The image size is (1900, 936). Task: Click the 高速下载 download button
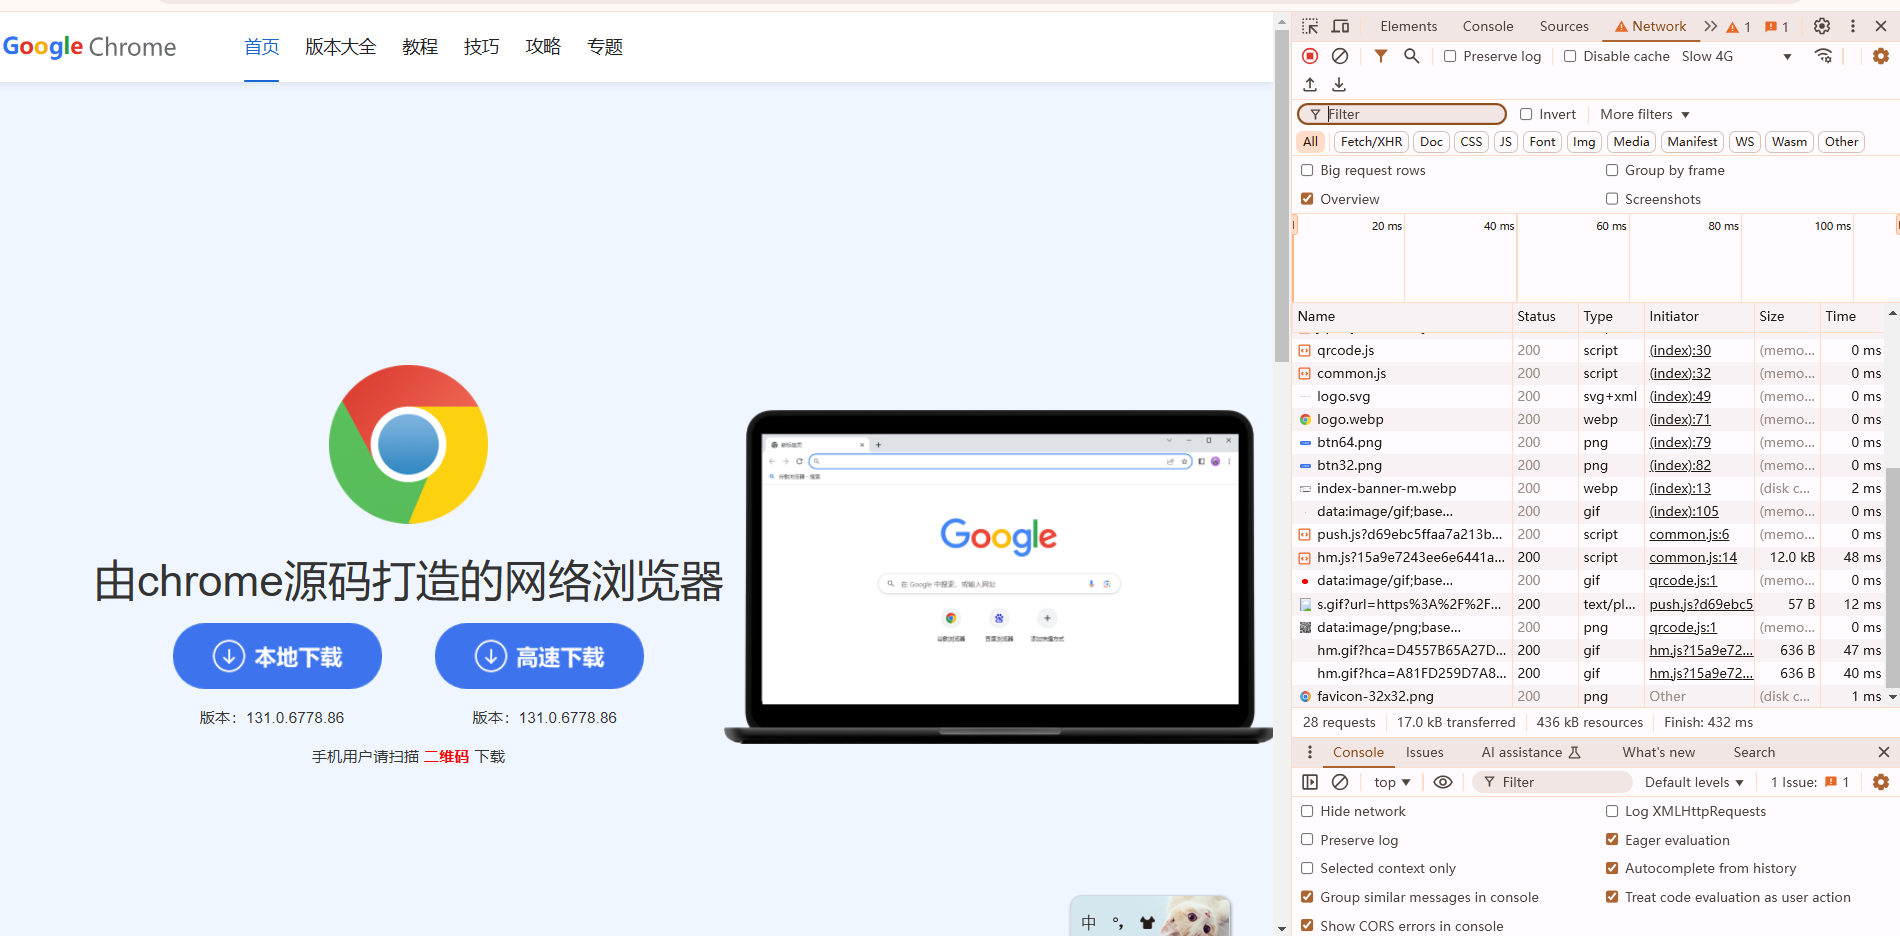(539, 656)
